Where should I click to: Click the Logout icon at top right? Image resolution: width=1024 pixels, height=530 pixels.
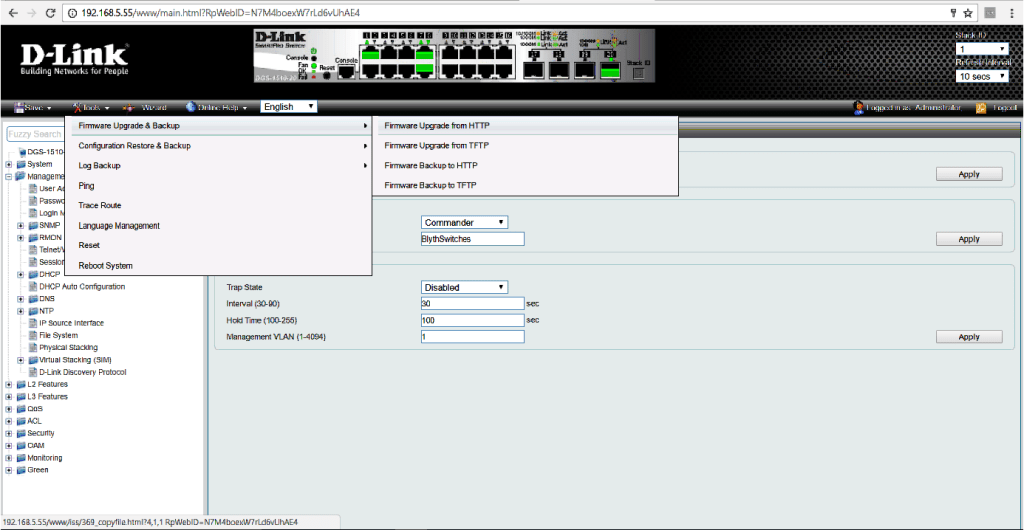(x=982, y=107)
